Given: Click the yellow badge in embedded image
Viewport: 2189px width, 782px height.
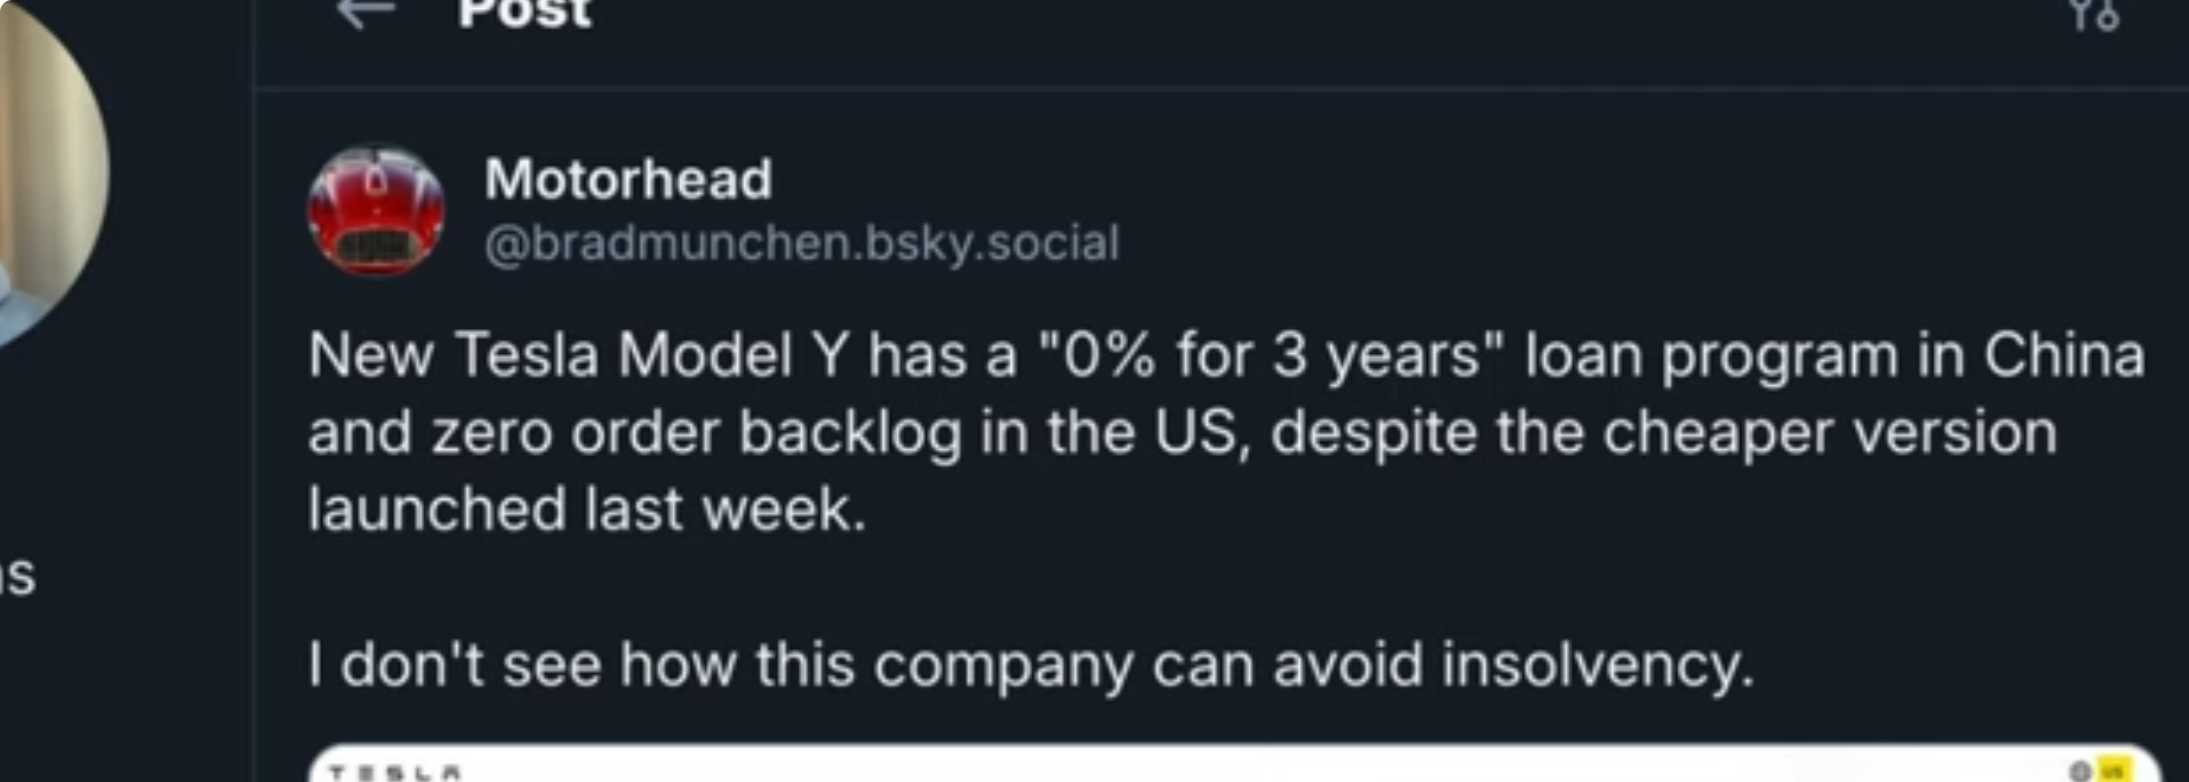Looking at the screenshot, I should [2113, 771].
